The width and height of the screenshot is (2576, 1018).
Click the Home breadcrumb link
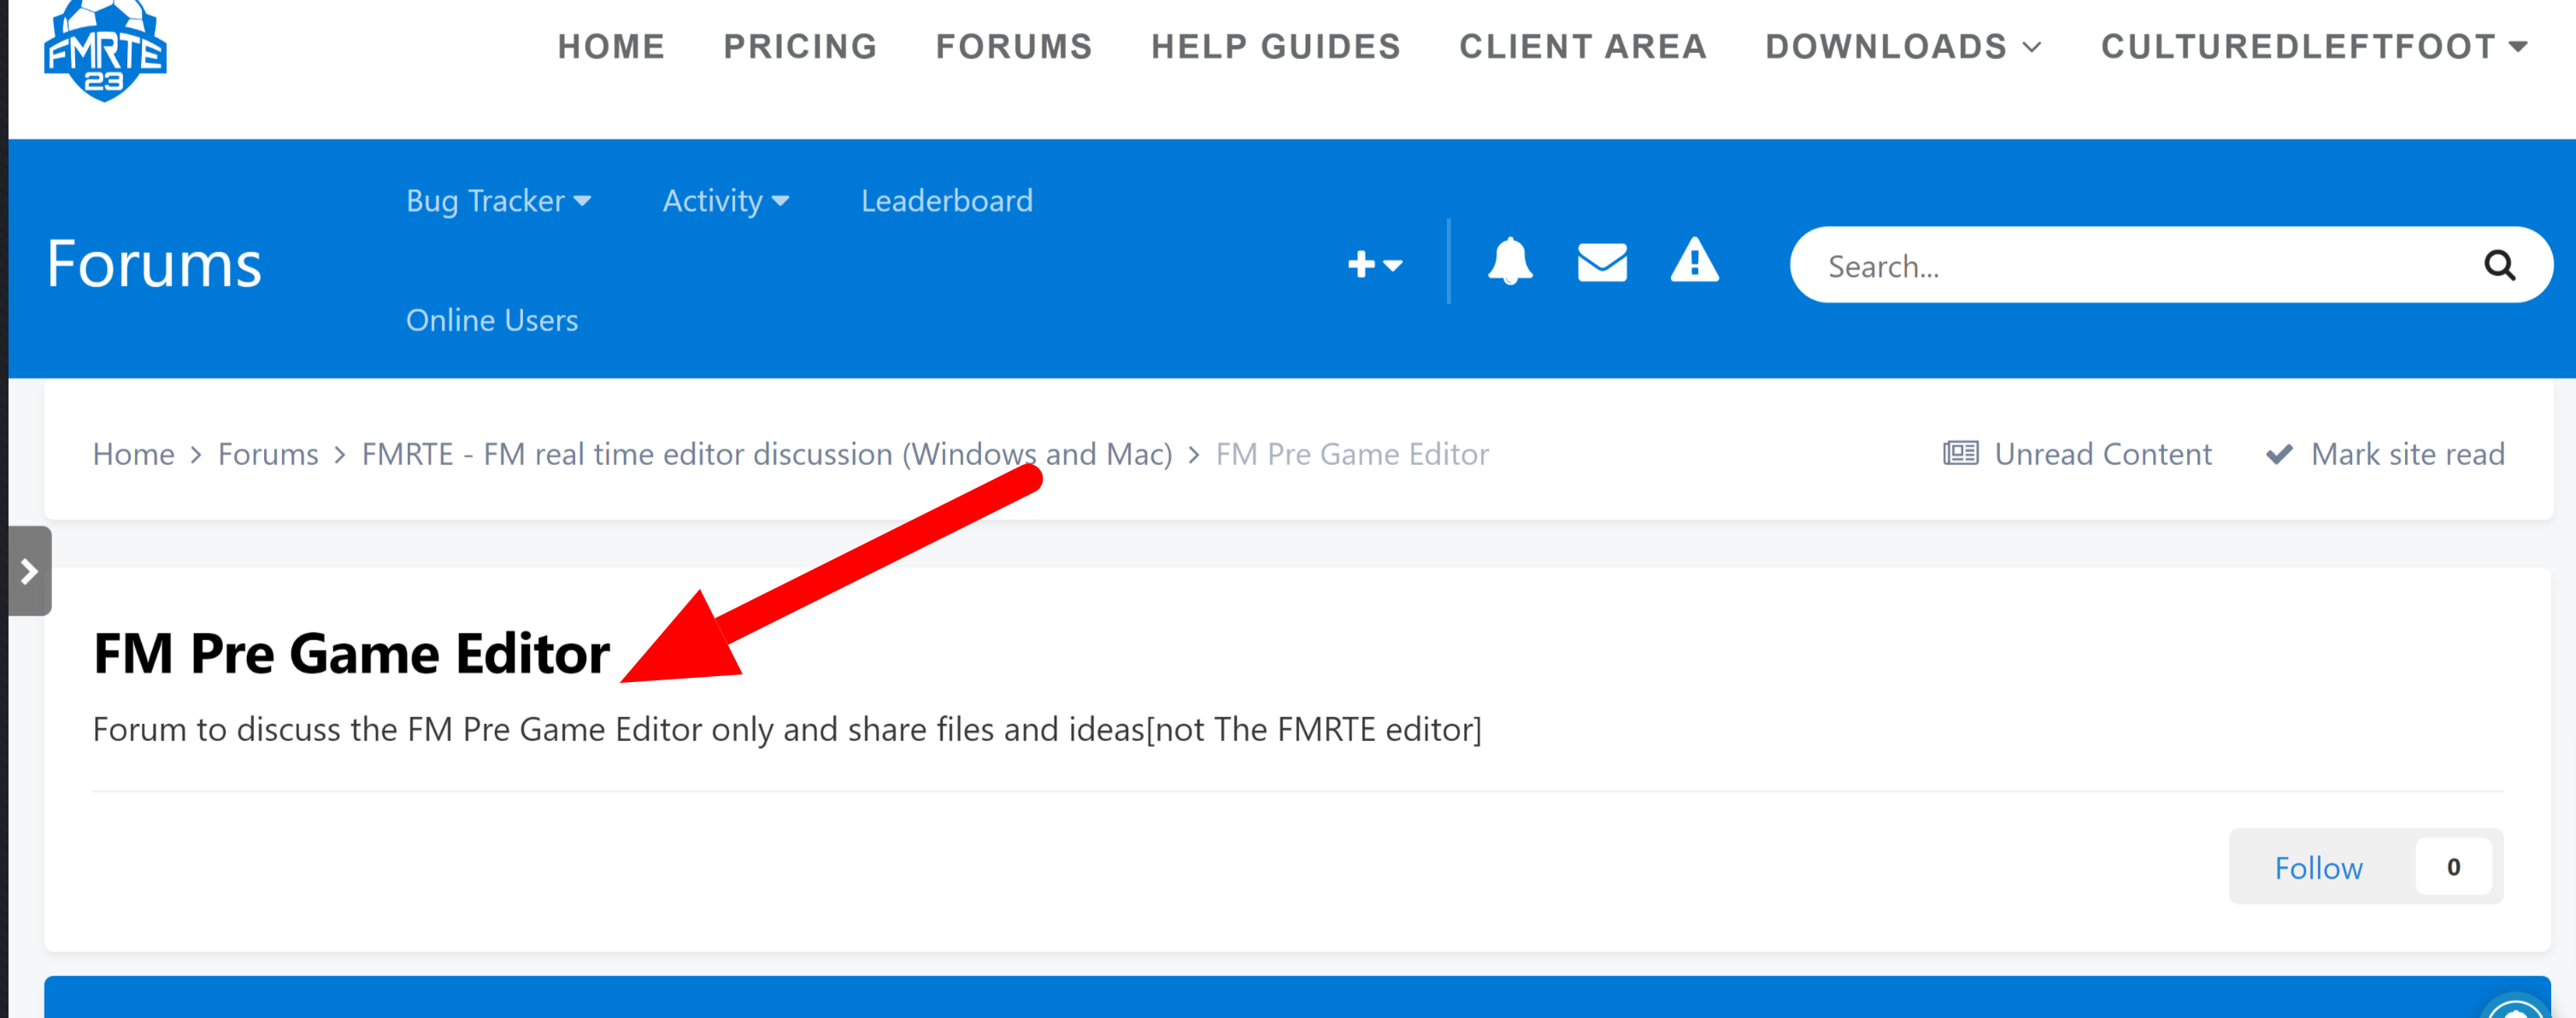coord(134,454)
